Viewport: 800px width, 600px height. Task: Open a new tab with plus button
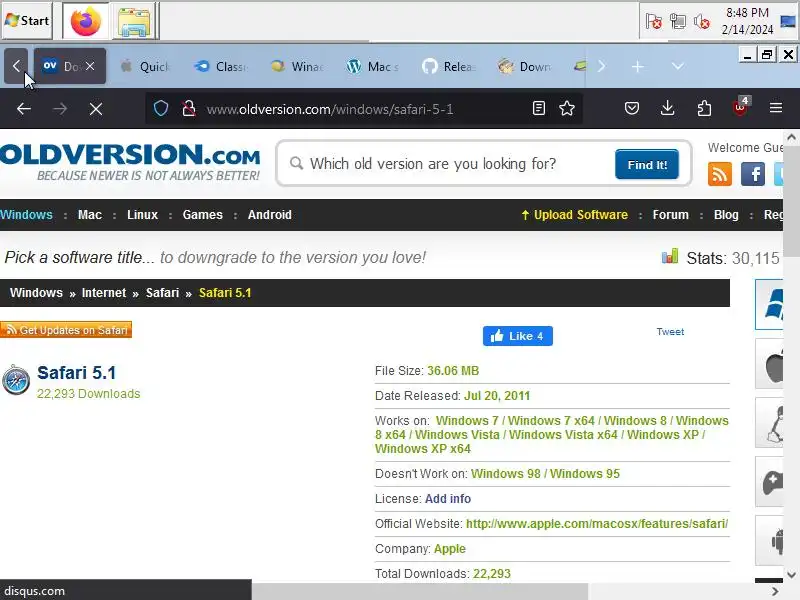638,66
